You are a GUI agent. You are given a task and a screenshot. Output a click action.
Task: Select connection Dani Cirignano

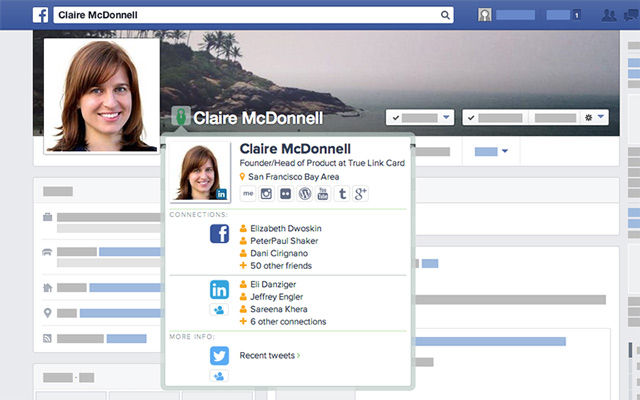279,253
